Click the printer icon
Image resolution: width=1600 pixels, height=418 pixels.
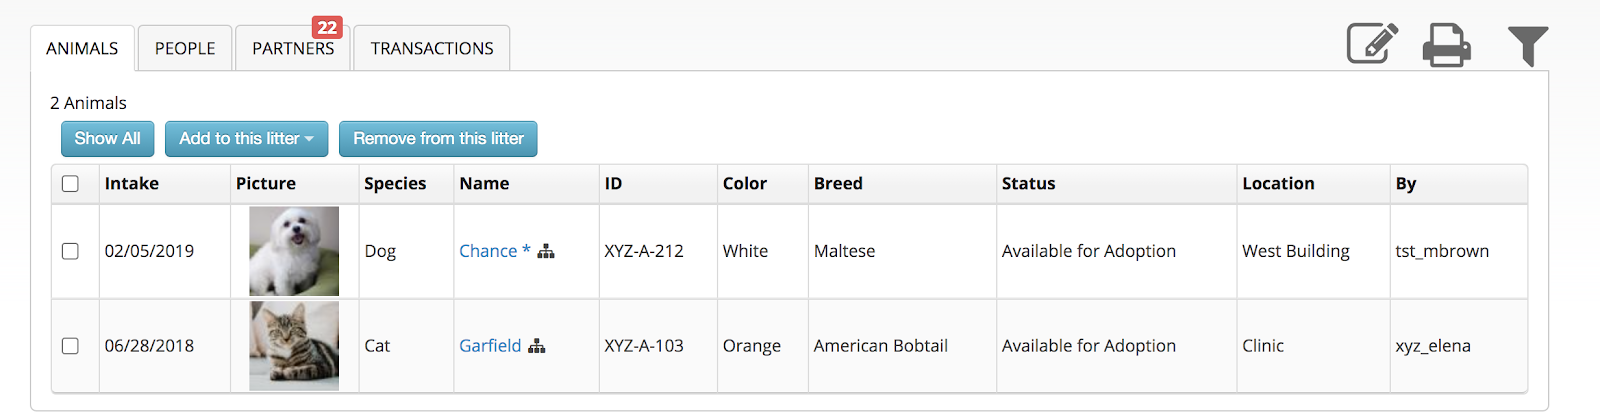pos(1446,45)
